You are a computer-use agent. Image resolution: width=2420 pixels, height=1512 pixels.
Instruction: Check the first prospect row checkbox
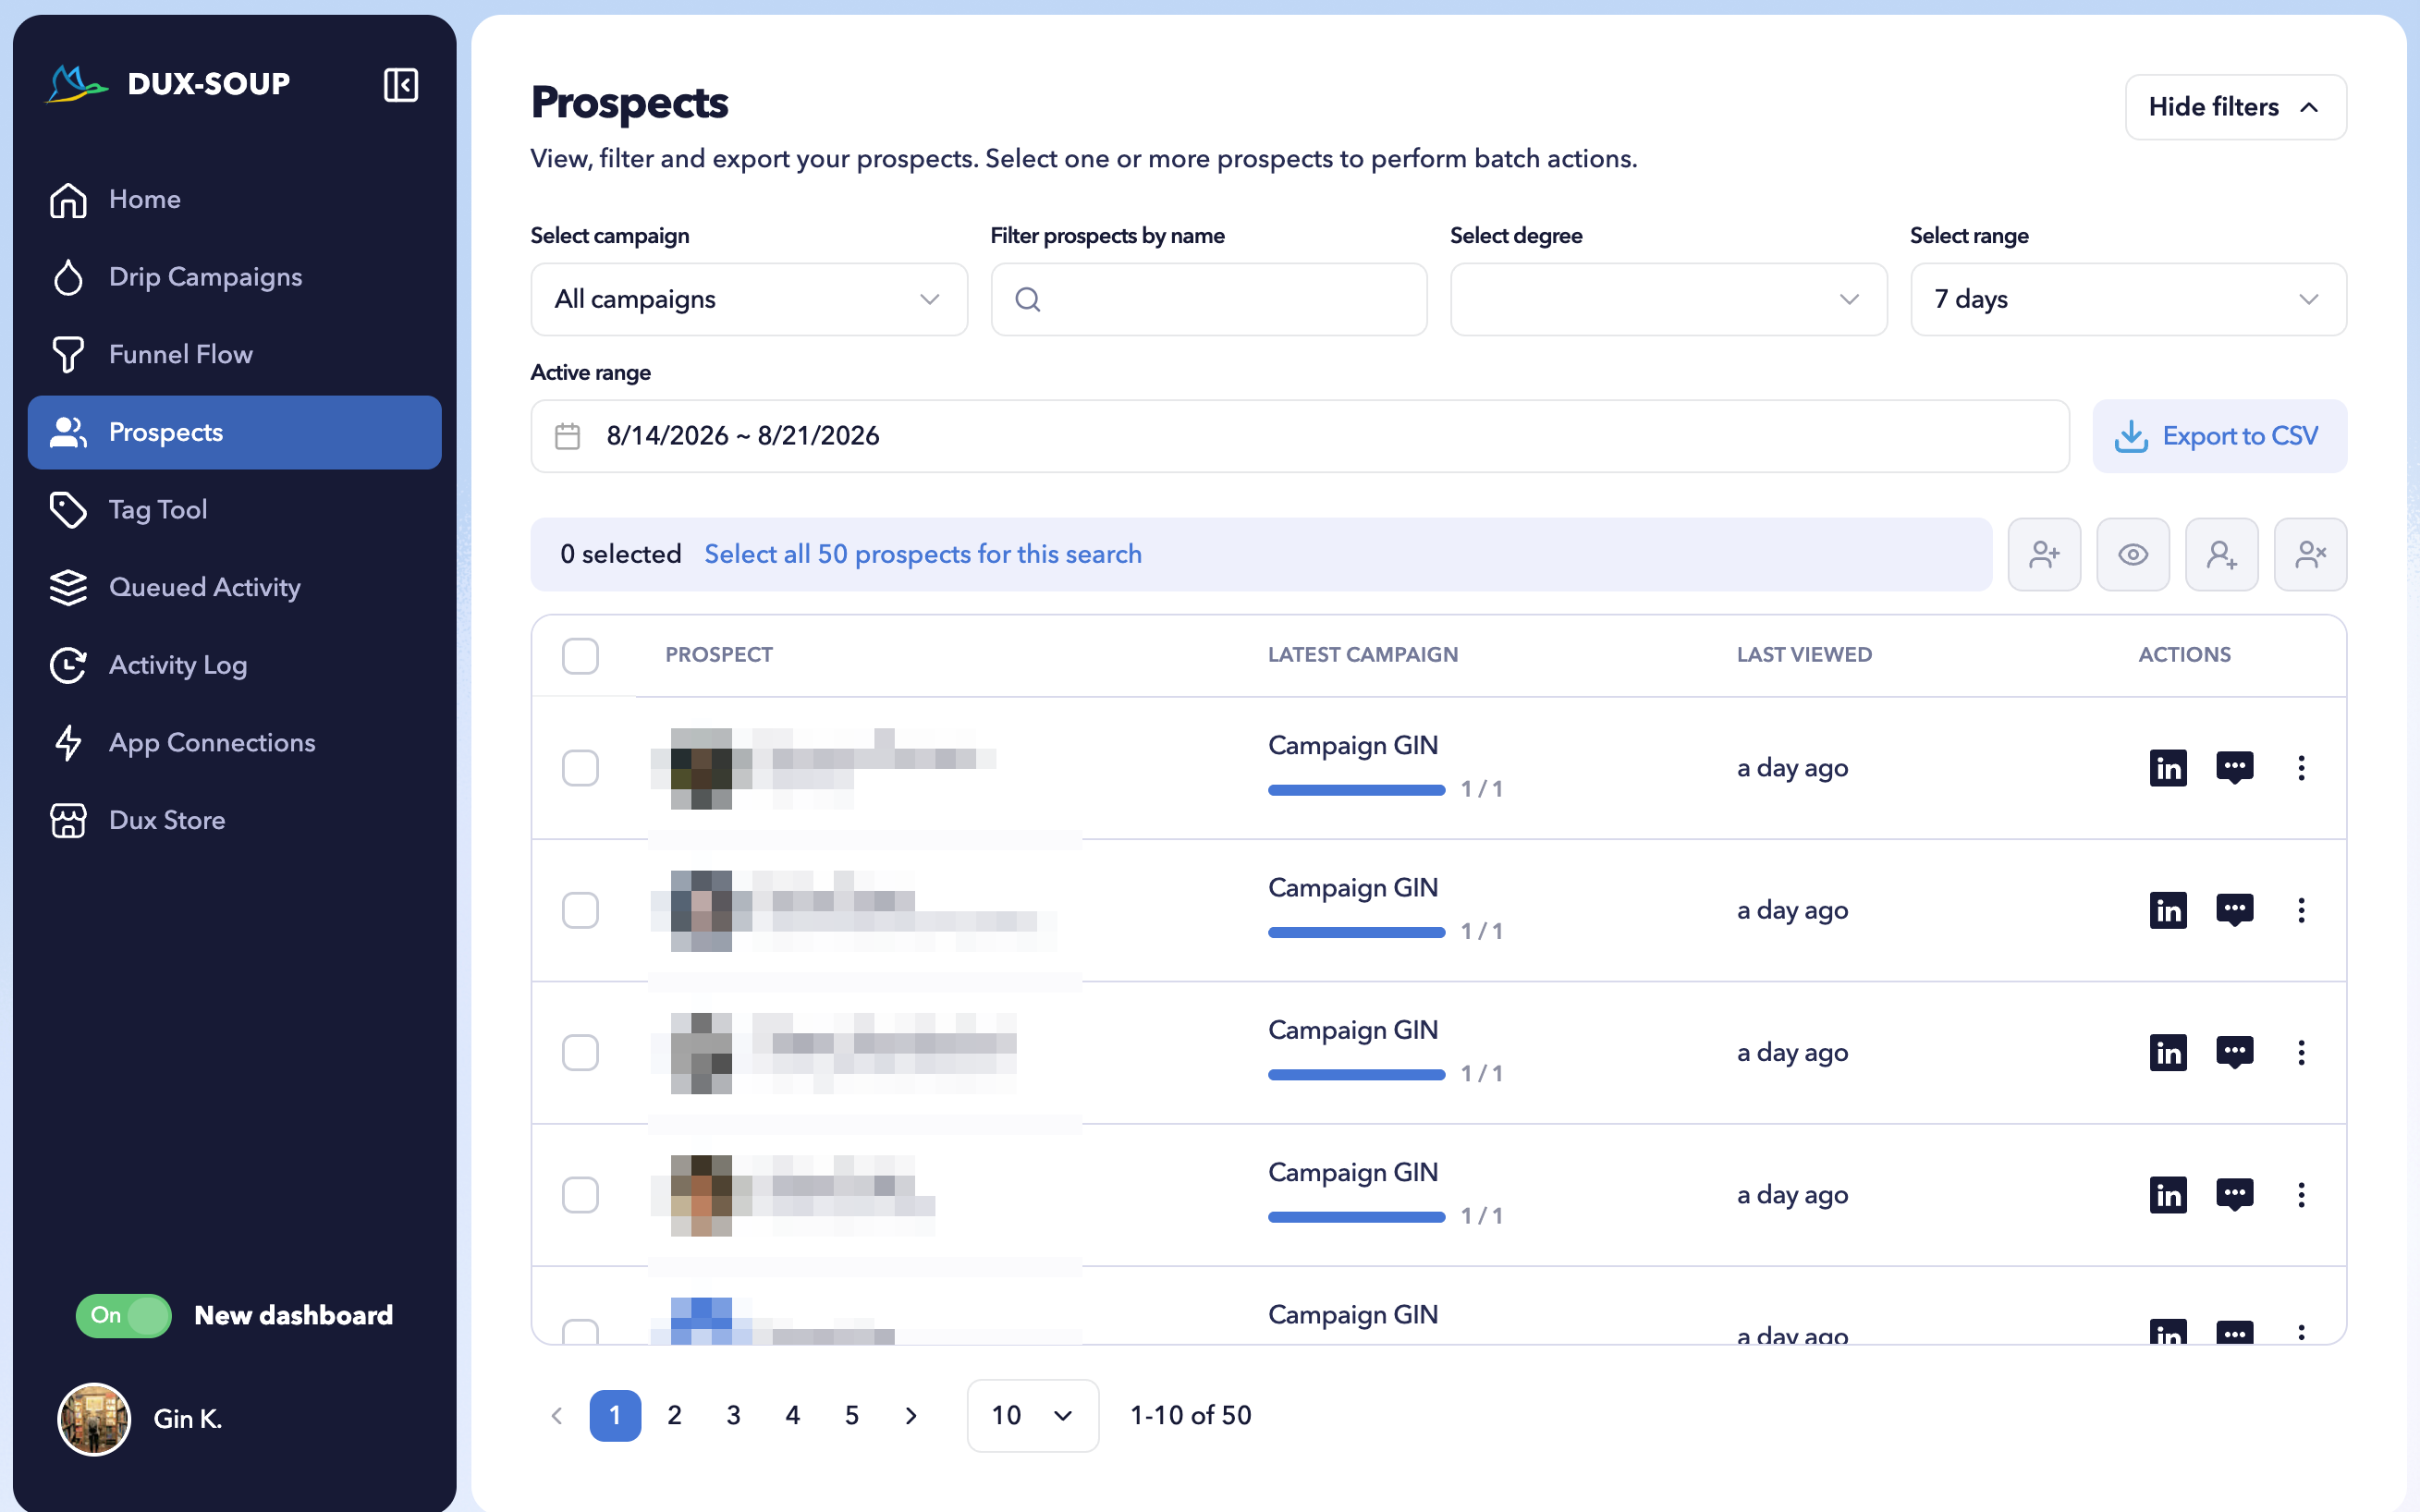click(580, 768)
